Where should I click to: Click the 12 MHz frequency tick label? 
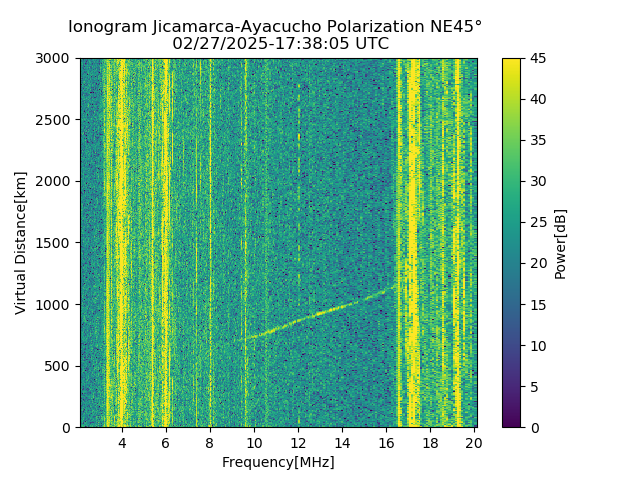[x=298, y=443]
